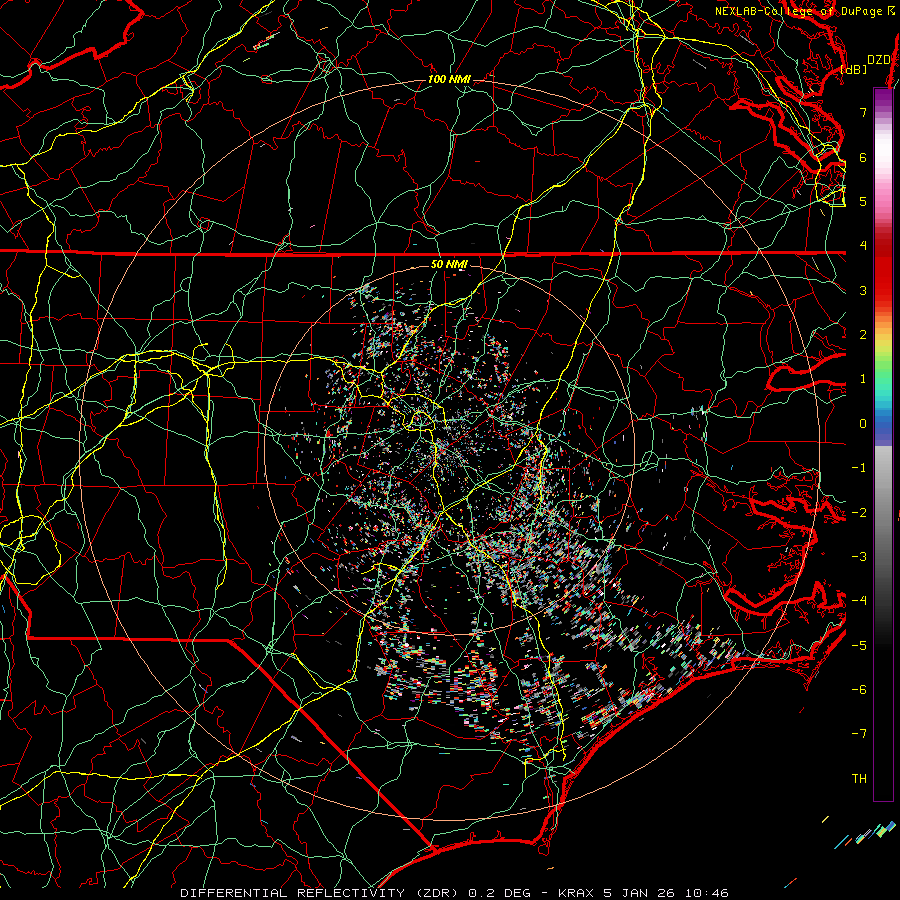900x900 pixels.
Task: Click the TH threshold scale label
Action: click(859, 779)
